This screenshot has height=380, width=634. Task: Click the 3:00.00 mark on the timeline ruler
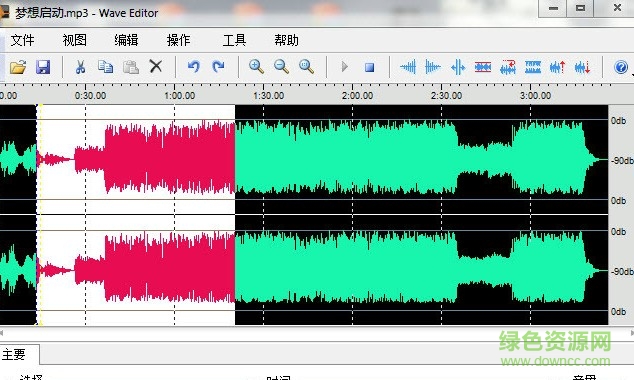[x=535, y=96]
